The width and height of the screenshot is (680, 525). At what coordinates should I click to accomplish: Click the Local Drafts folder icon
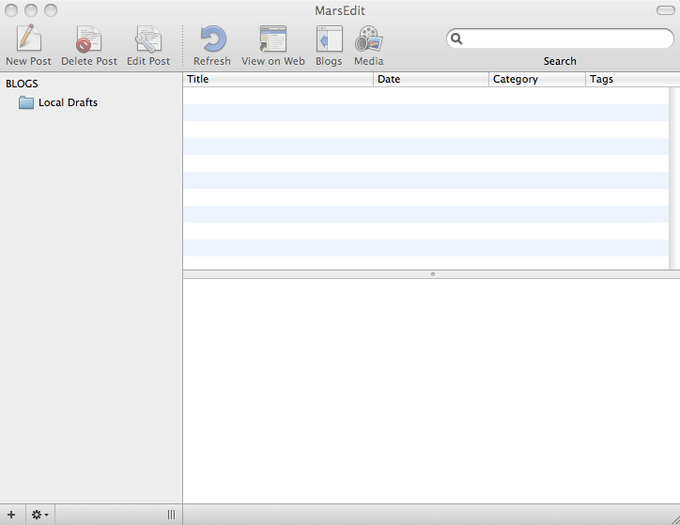(x=26, y=103)
